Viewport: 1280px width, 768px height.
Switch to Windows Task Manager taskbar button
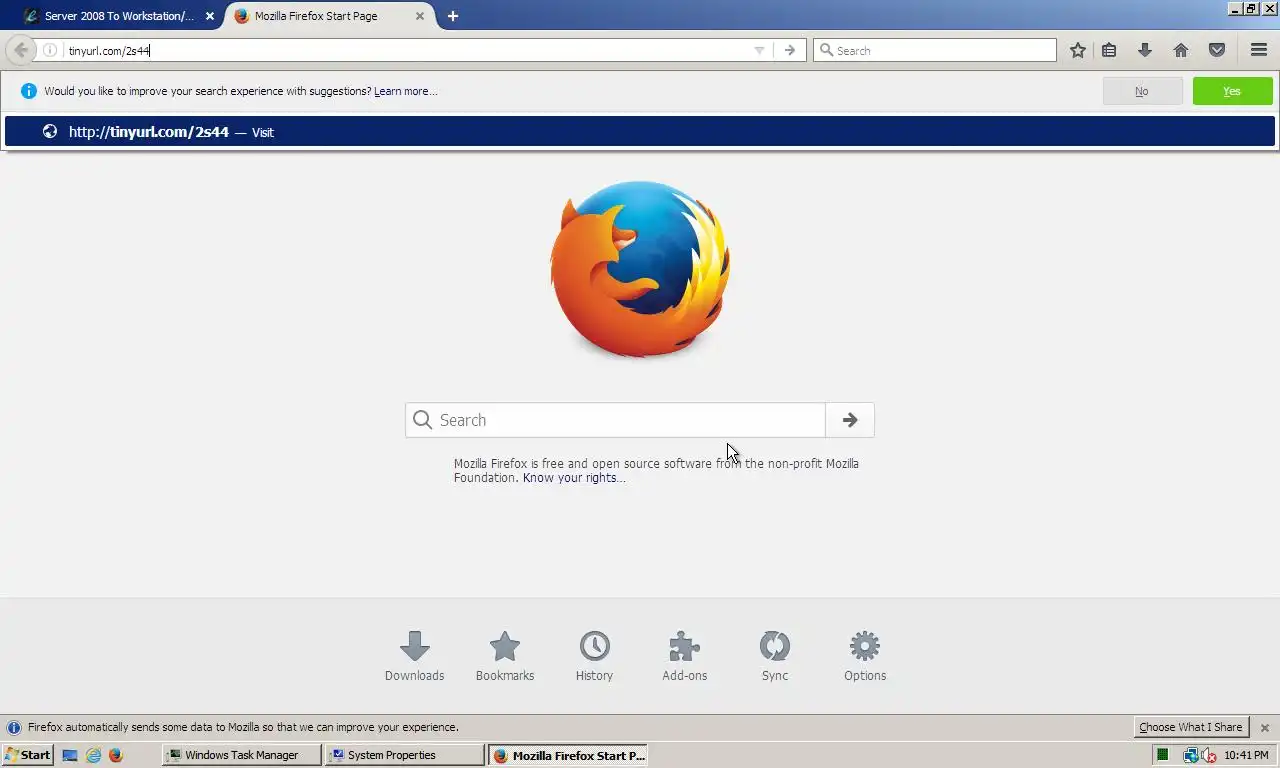tap(242, 755)
